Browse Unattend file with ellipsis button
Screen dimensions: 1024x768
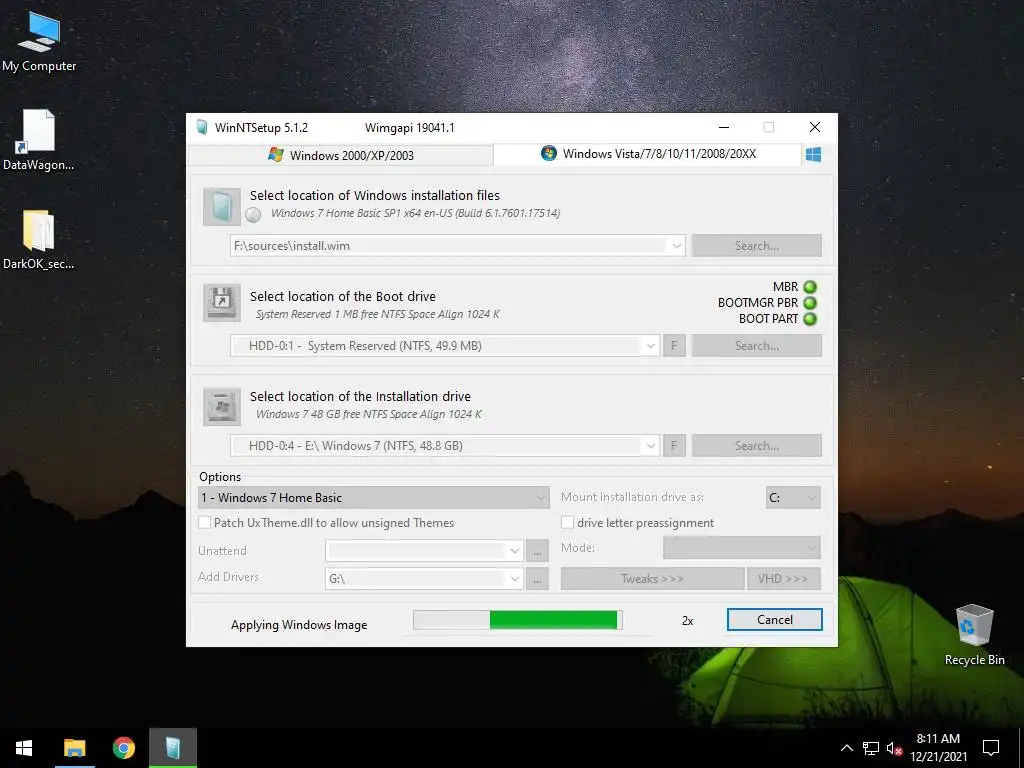pyautogui.click(x=537, y=551)
